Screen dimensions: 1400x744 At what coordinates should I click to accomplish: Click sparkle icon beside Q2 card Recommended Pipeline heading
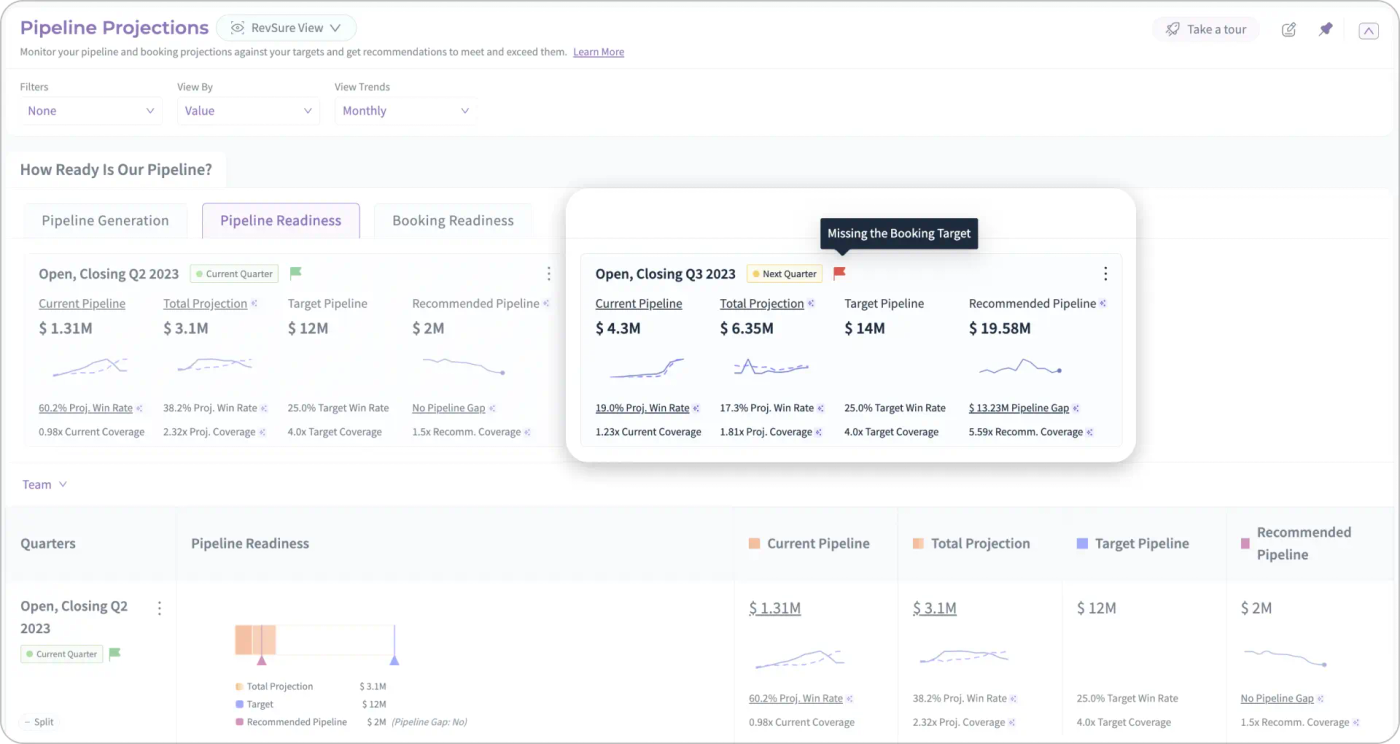click(546, 304)
